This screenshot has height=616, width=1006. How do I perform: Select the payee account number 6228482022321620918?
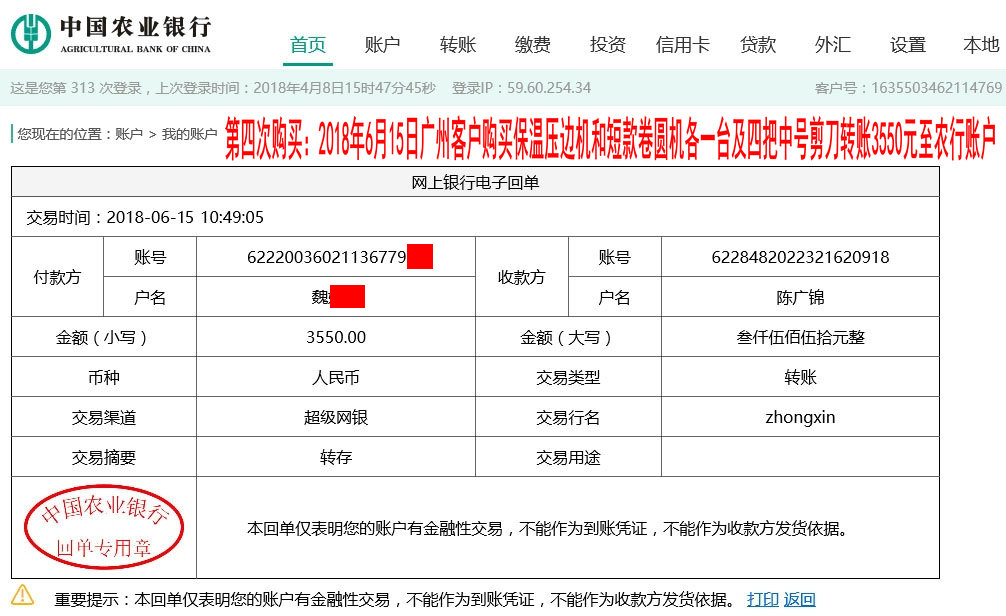800,256
